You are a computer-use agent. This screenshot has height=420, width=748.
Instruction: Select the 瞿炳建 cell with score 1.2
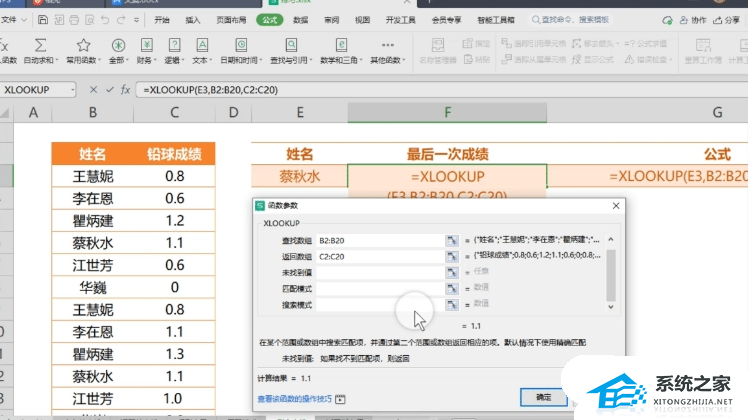[93, 221]
